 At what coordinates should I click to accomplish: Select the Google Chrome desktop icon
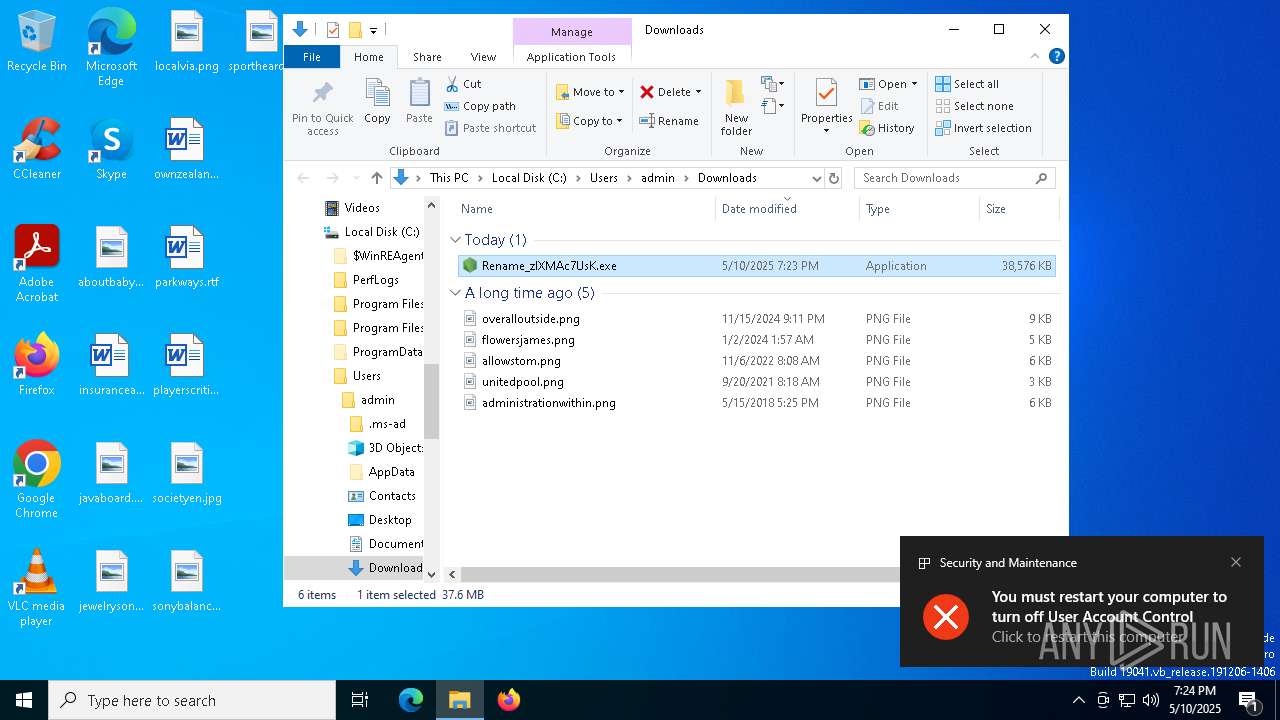point(37,480)
